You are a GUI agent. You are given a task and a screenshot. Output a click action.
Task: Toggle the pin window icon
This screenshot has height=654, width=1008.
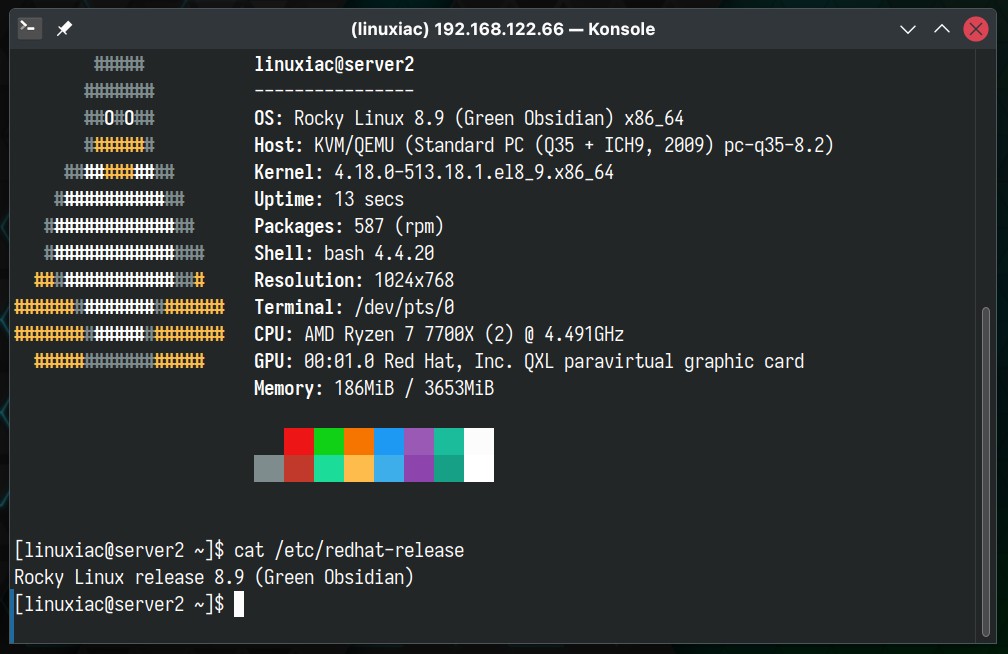[64, 29]
